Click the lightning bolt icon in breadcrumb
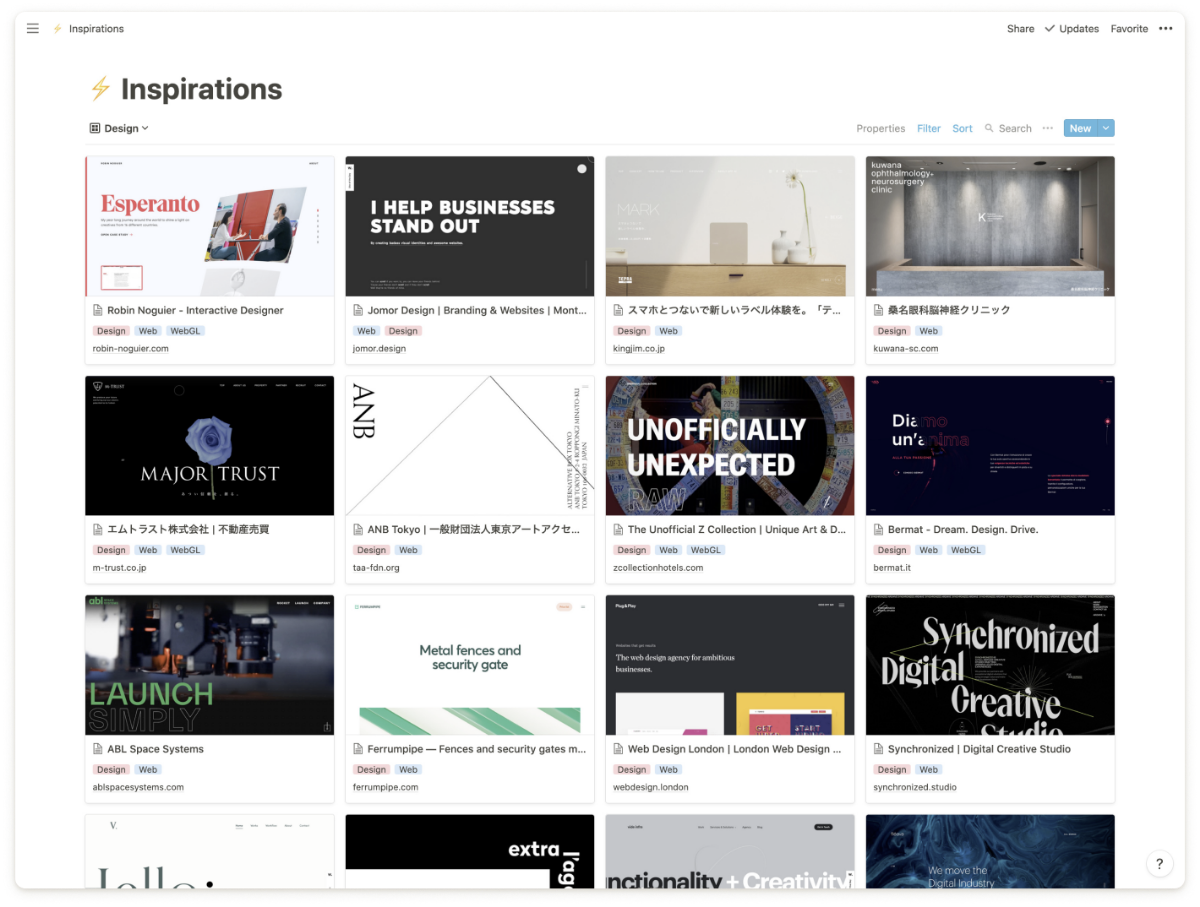1200x907 pixels. pos(57,29)
